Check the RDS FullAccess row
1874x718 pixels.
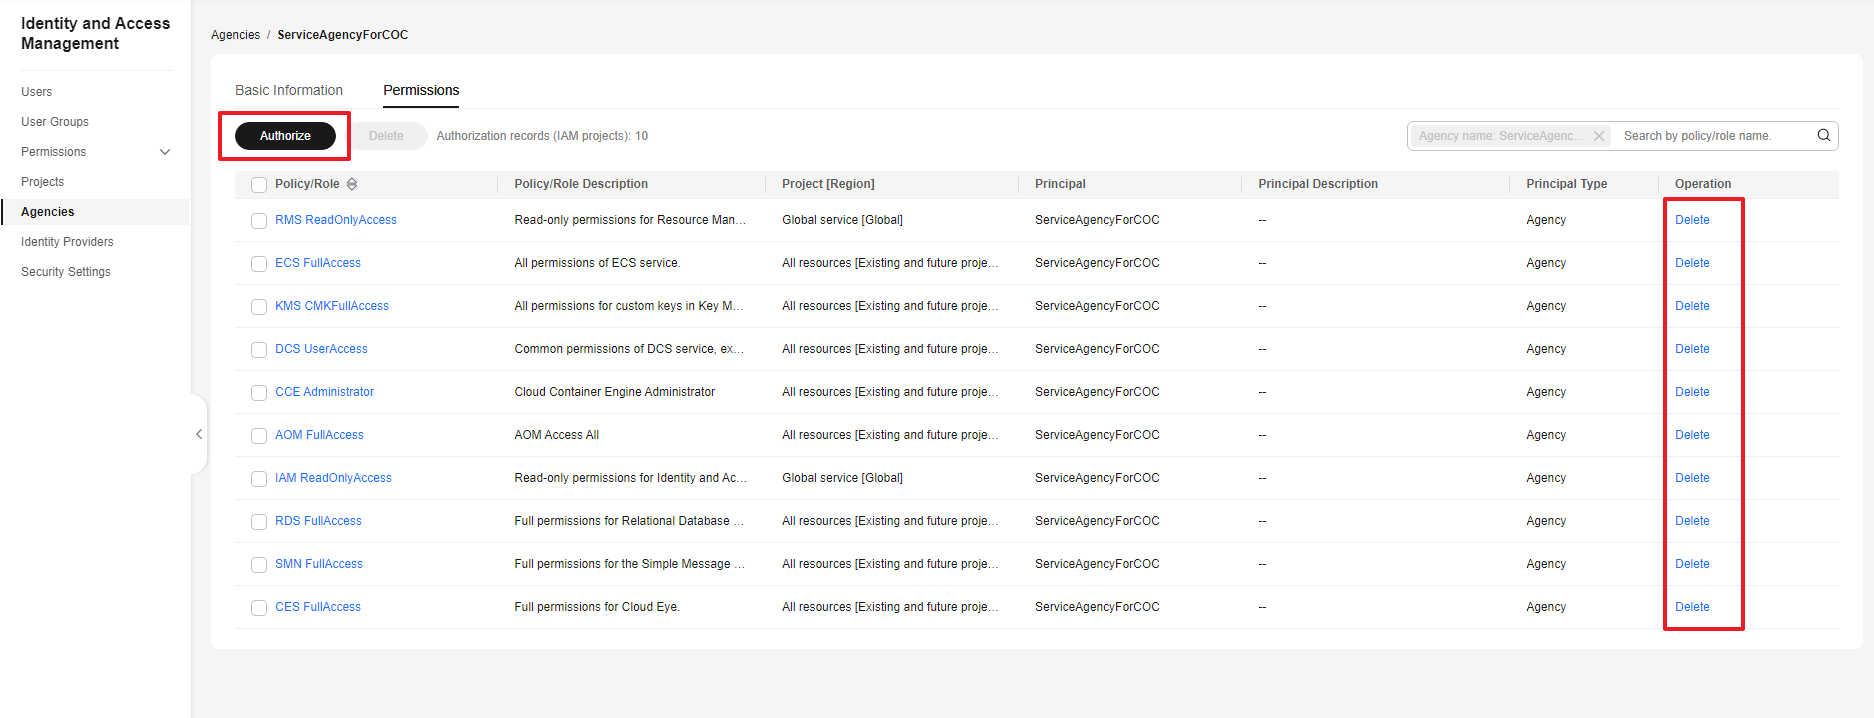point(259,522)
